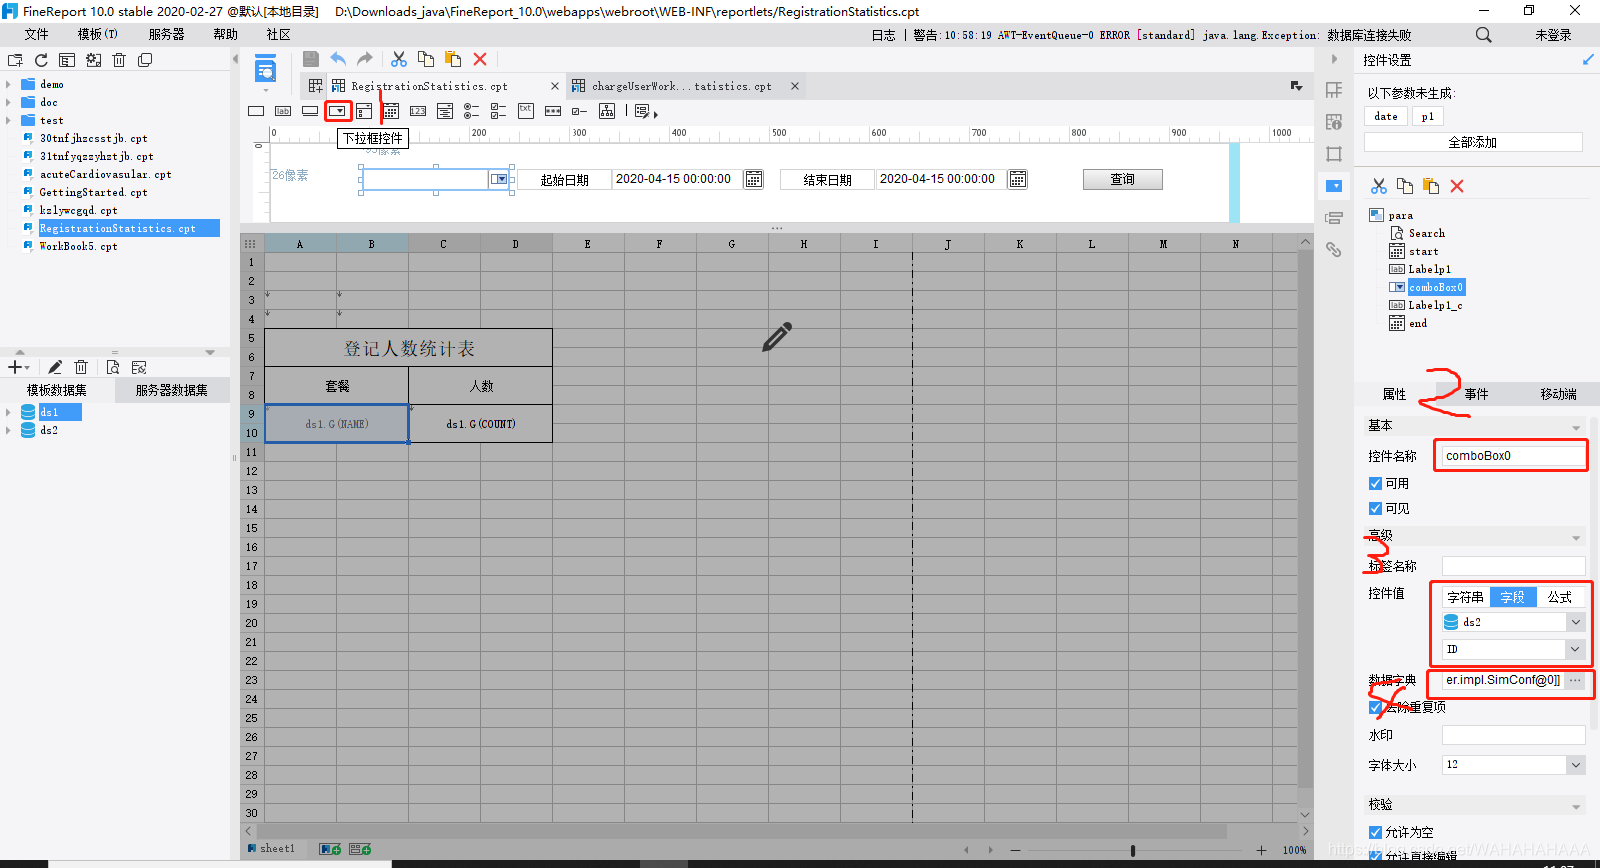Viewport: 1600px width, 868px height.
Task: Click the search magnifier in top bar
Action: (x=1484, y=35)
